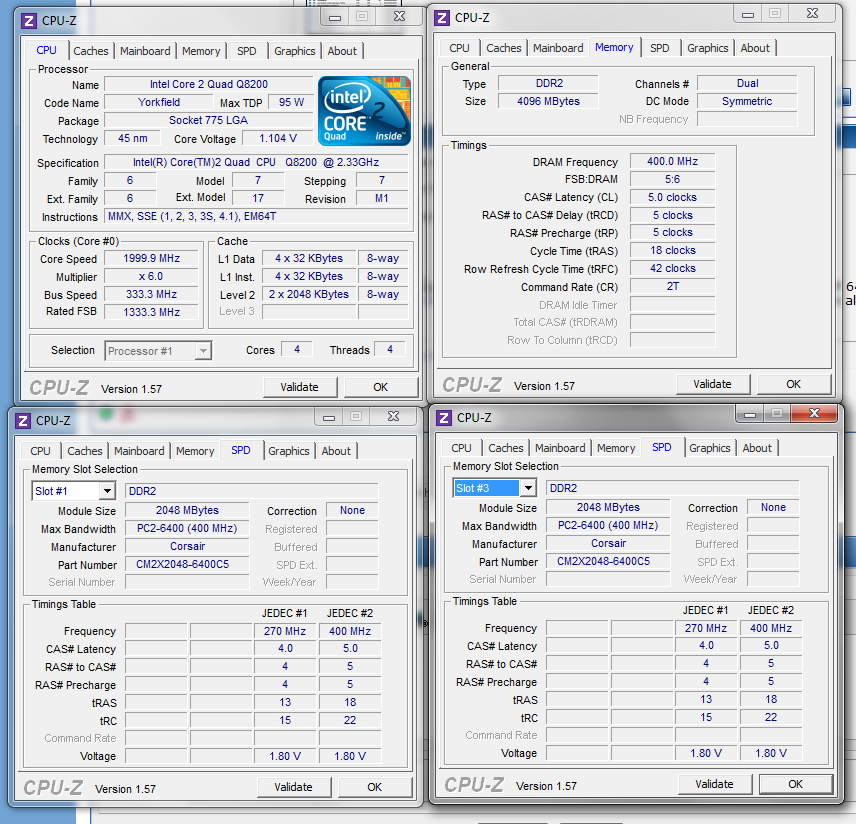Viewport: 856px width, 824px height.
Task: Open the About tab in the CPU window
Action: point(342,51)
